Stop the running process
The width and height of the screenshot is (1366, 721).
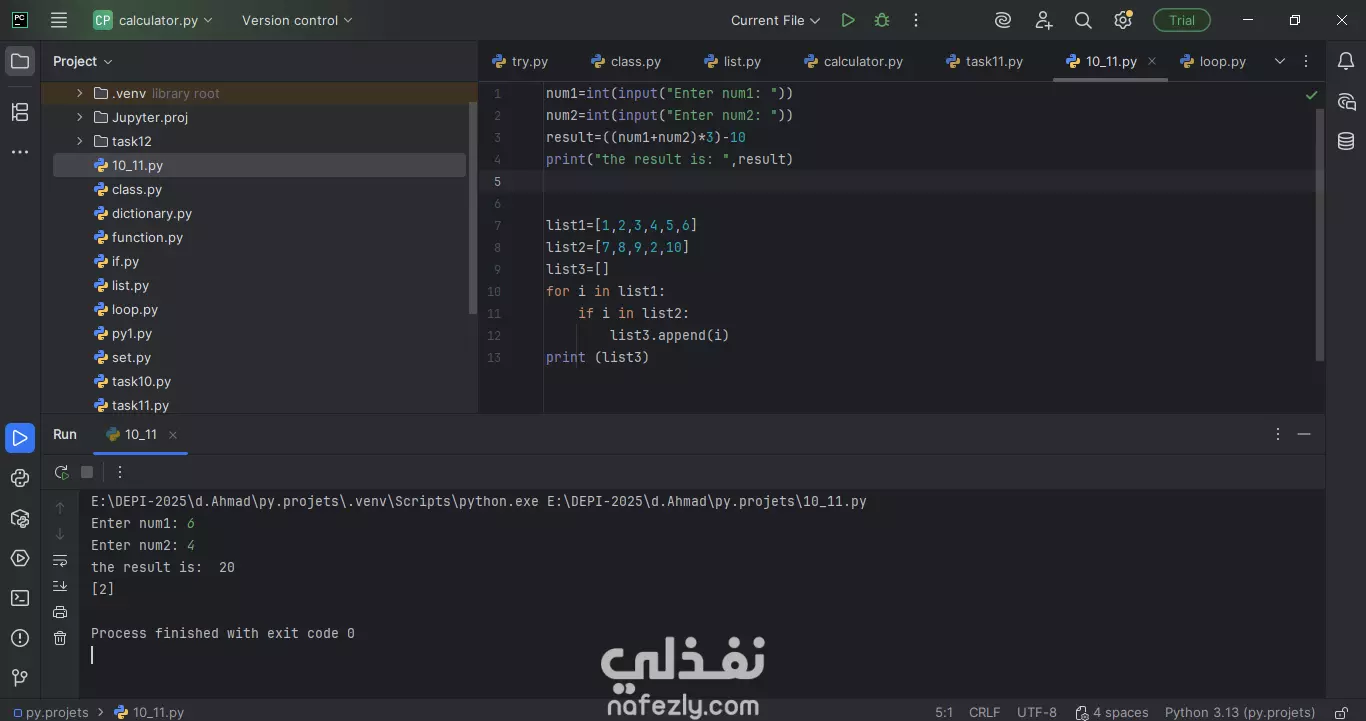point(87,472)
